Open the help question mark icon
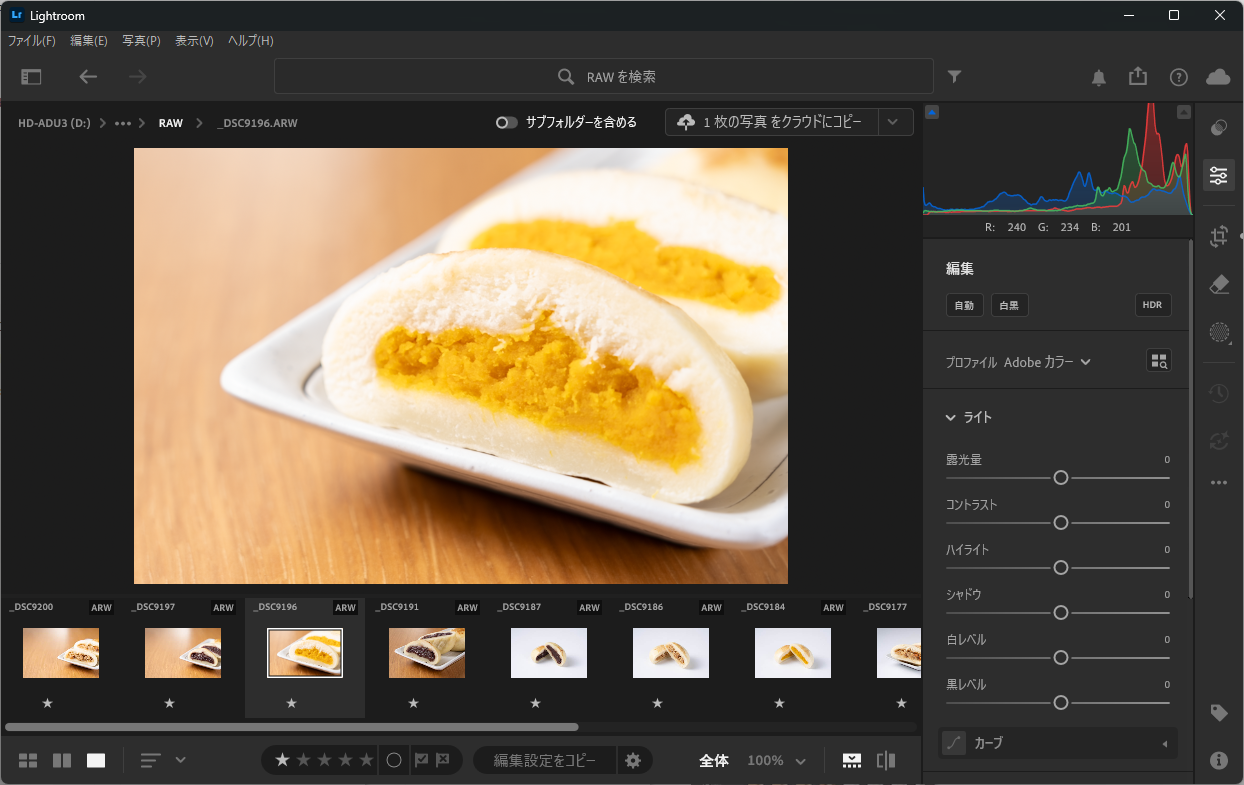The height and width of the screenshot is (785, 1244). pyautogui.click(x=1179, y=77)
